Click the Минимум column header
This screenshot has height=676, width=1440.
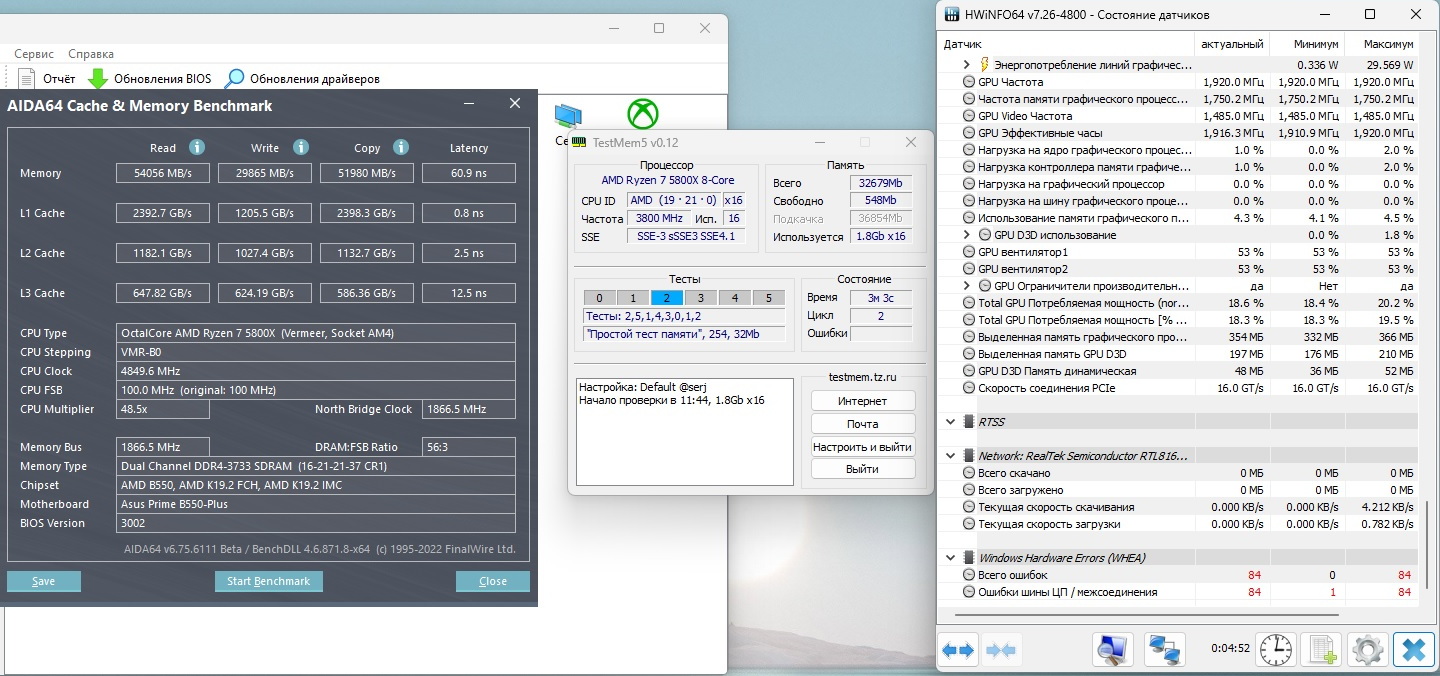pyautogui.click(x=1306, y=44)
